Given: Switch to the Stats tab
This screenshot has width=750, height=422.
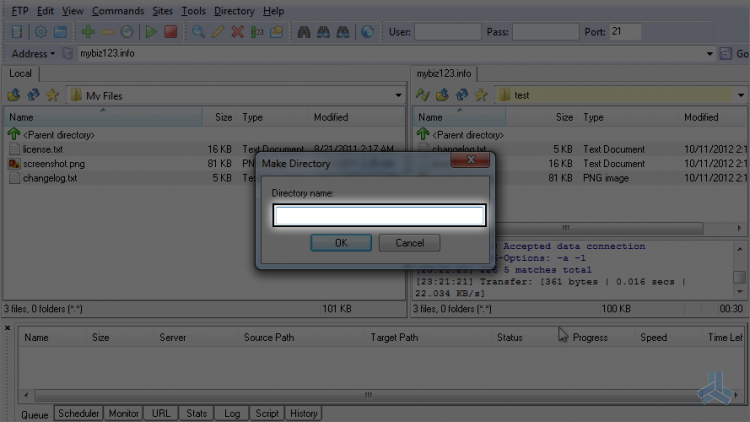Looking at the screenshot, I should (x=197, y=413).
